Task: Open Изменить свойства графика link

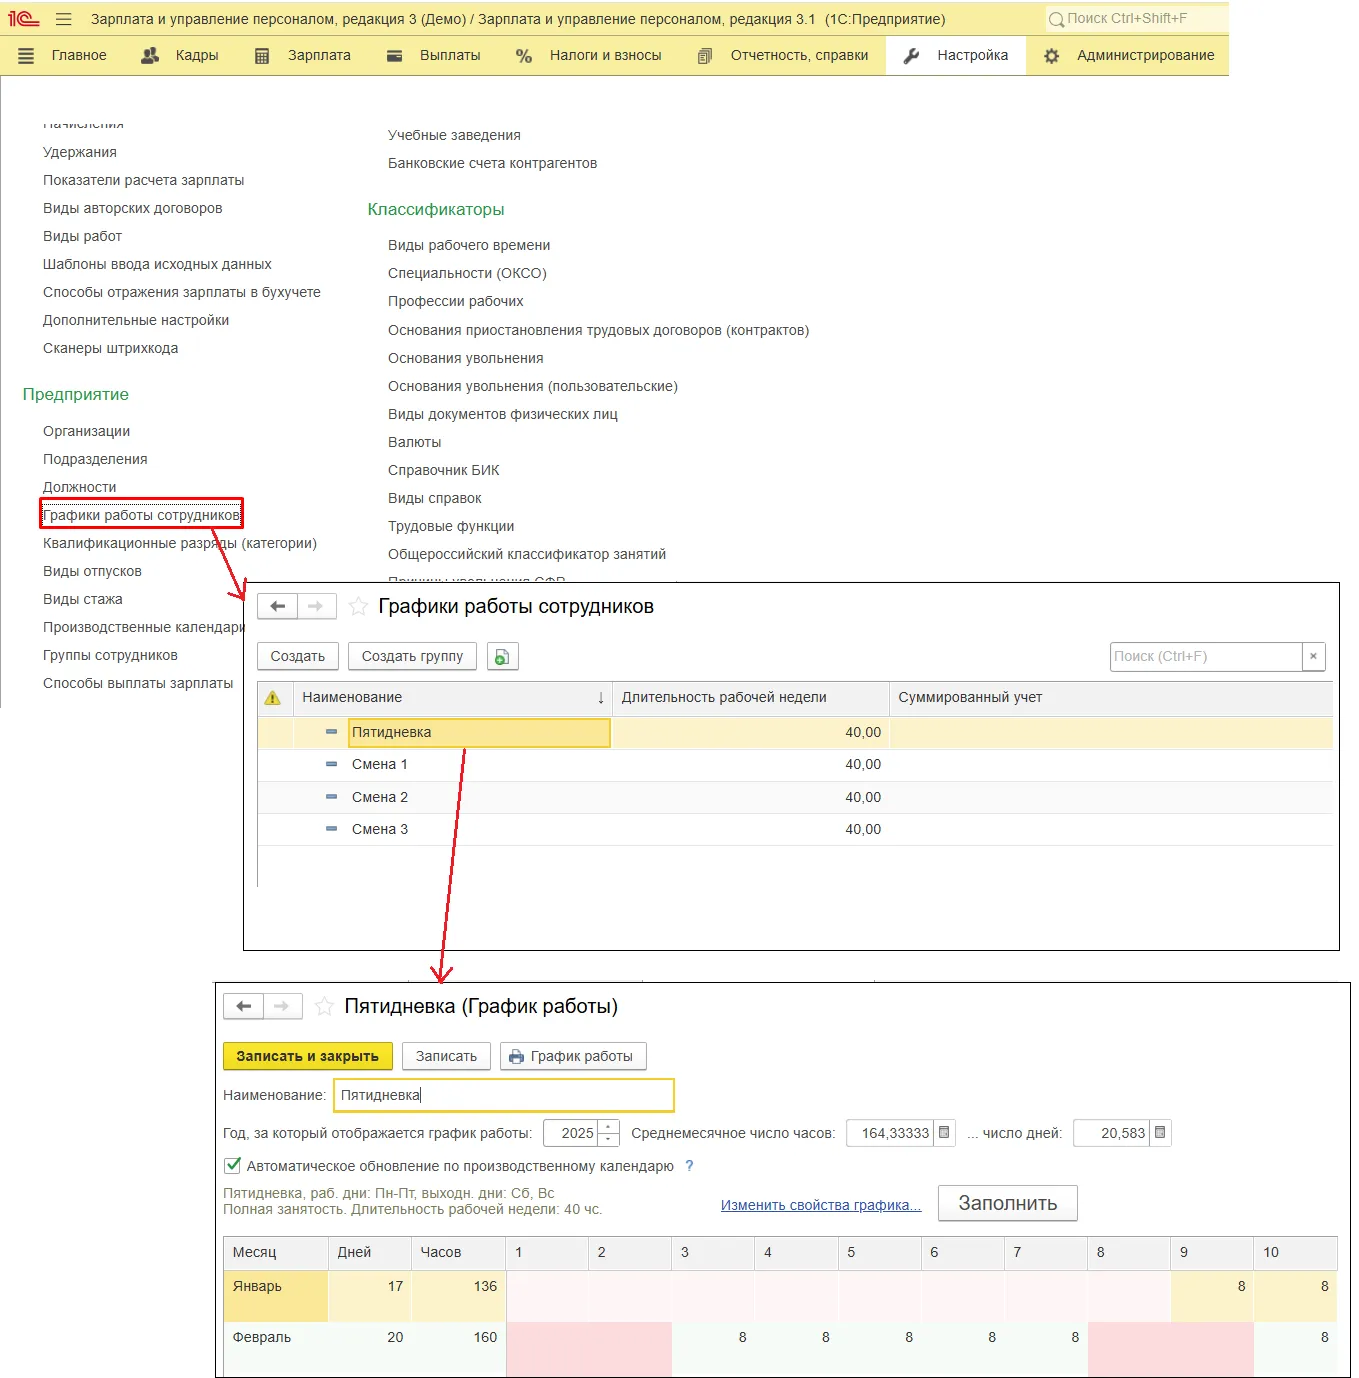Action: [x=821, y=1205]
